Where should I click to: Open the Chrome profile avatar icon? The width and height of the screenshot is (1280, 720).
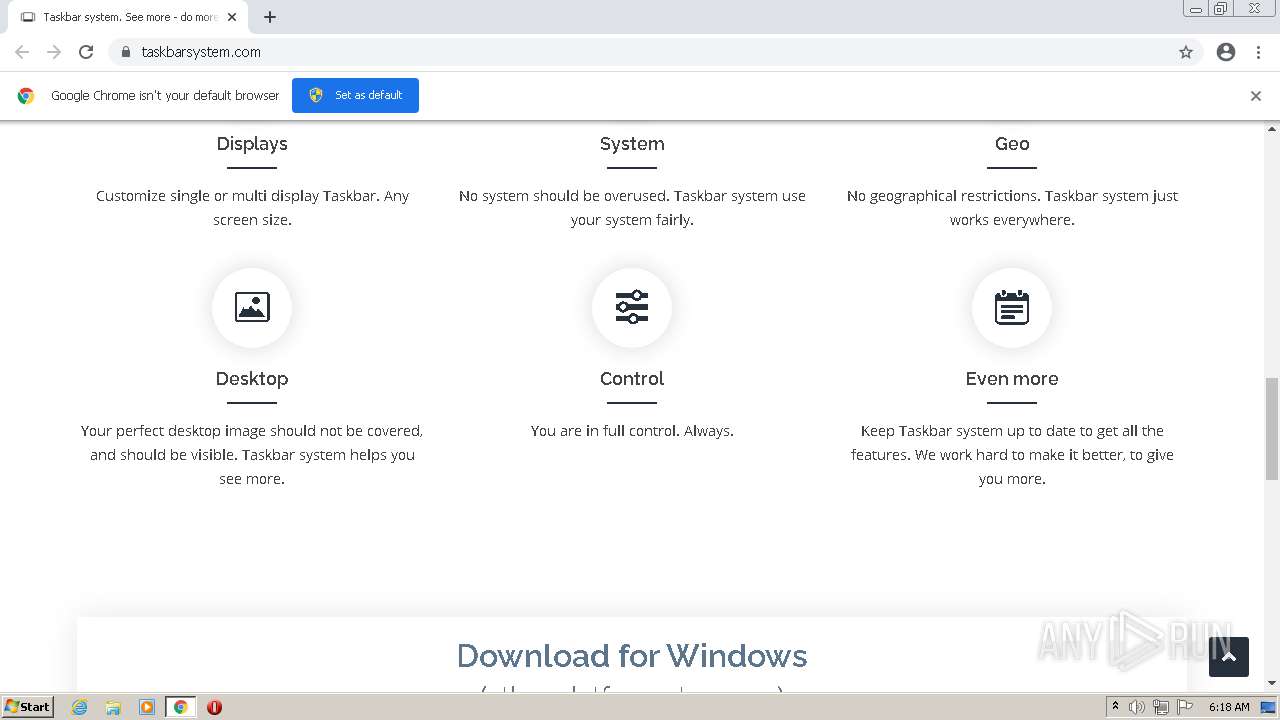click(x=1226, y=52)
